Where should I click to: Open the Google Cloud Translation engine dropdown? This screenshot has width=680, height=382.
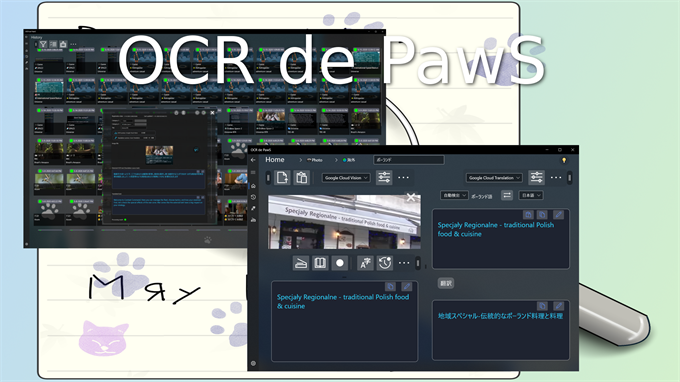[494, 178]
